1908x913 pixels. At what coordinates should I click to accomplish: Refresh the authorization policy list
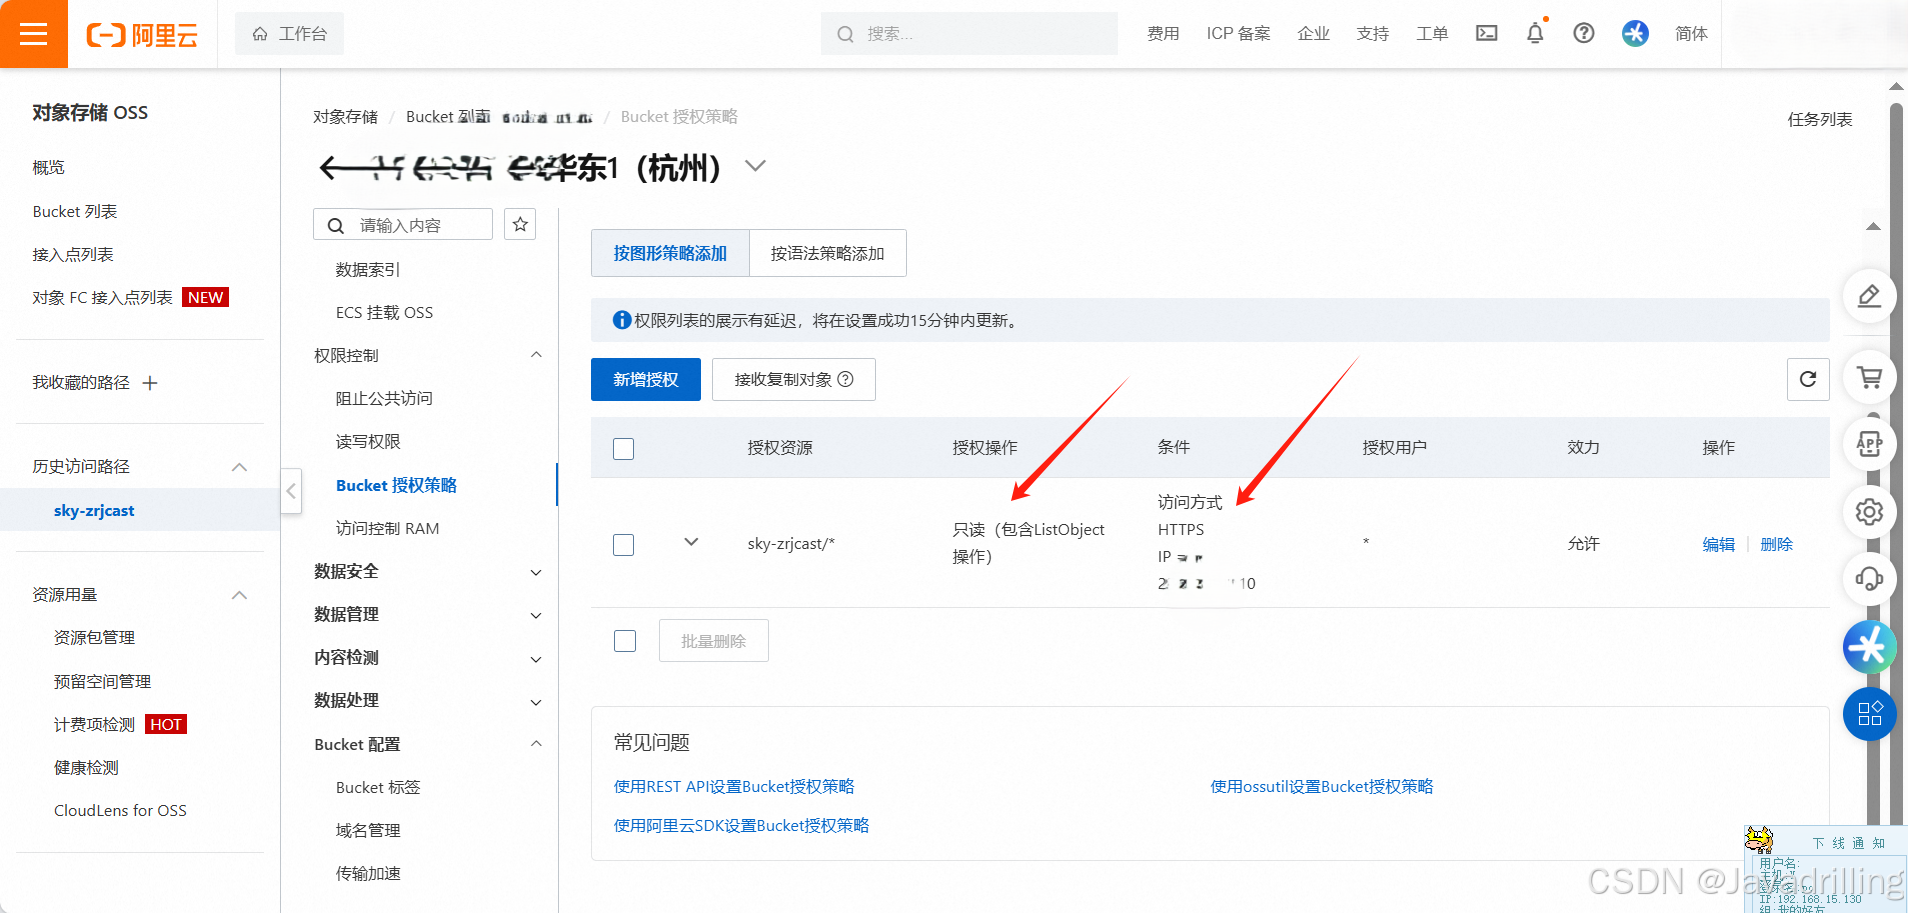click(x=1808, y=379)
